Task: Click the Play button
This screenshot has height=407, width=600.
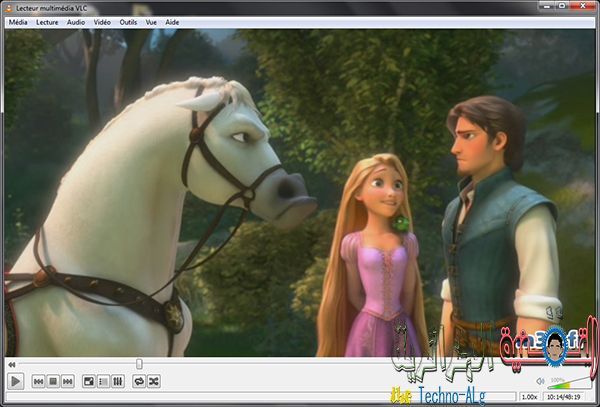Action: point(15,381)
